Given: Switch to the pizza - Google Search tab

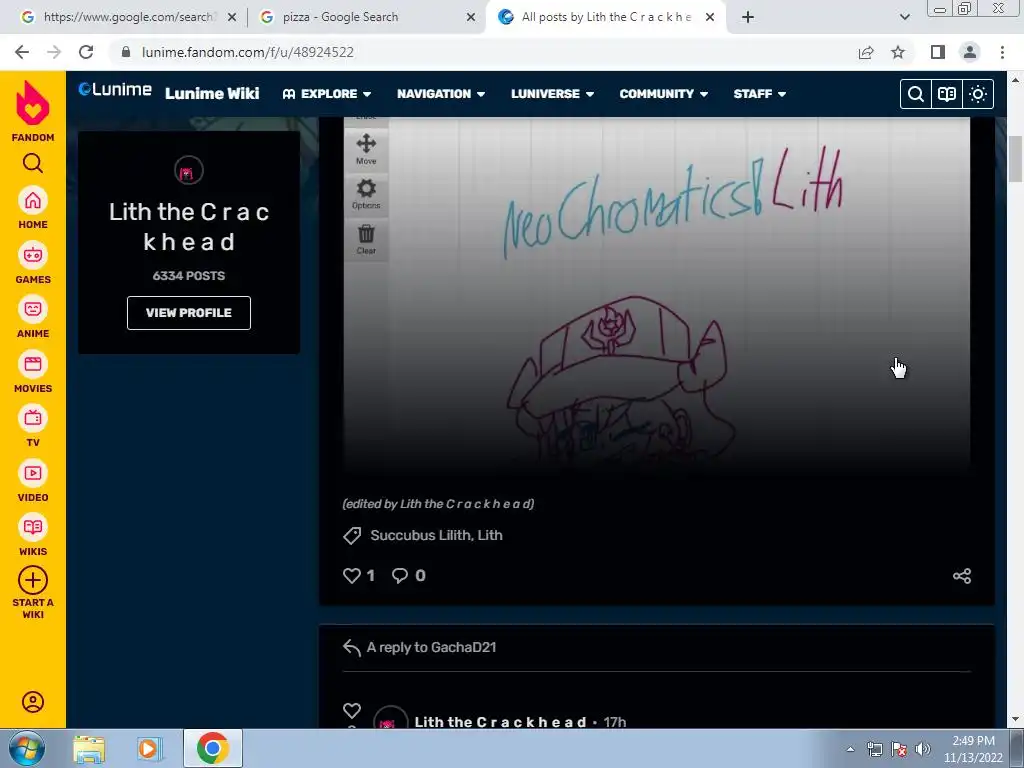Looking at the screenshot, I should pyautogui.click(x=366, y=17).
